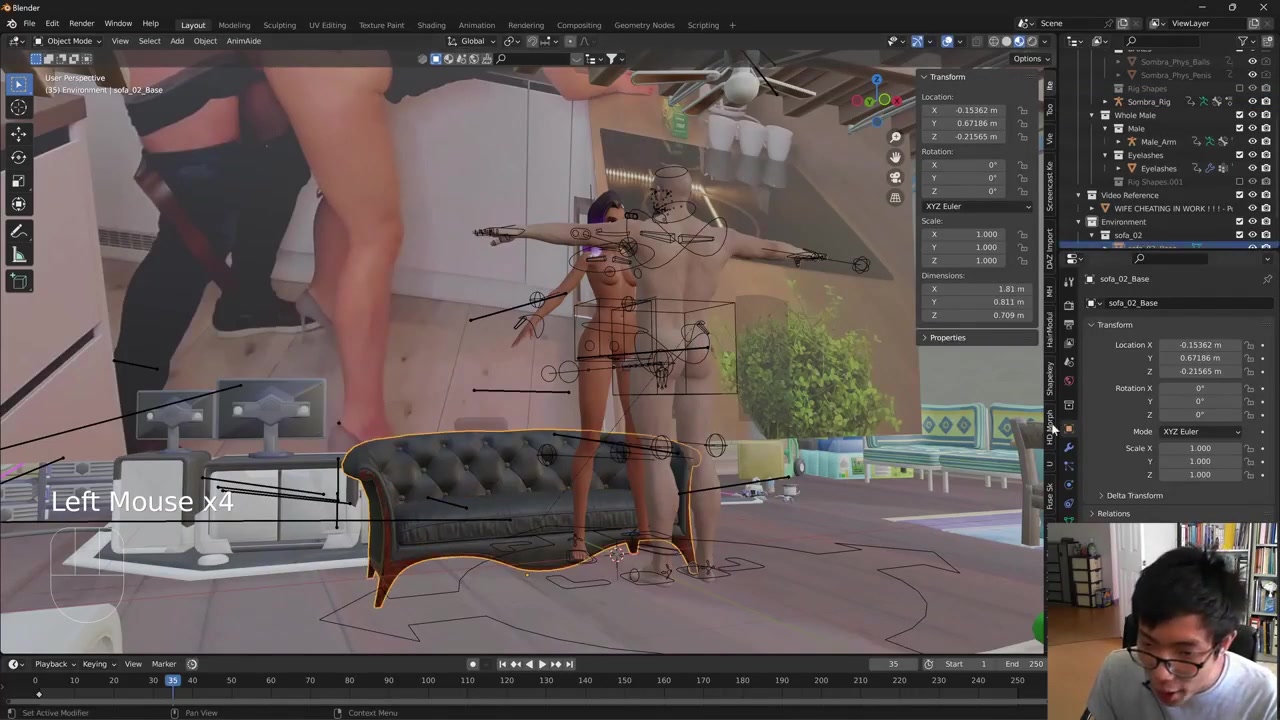Screen dimensions: 1280x720
Task: Select the Rotate tool in the left toolbar
Action: (18, 157)
